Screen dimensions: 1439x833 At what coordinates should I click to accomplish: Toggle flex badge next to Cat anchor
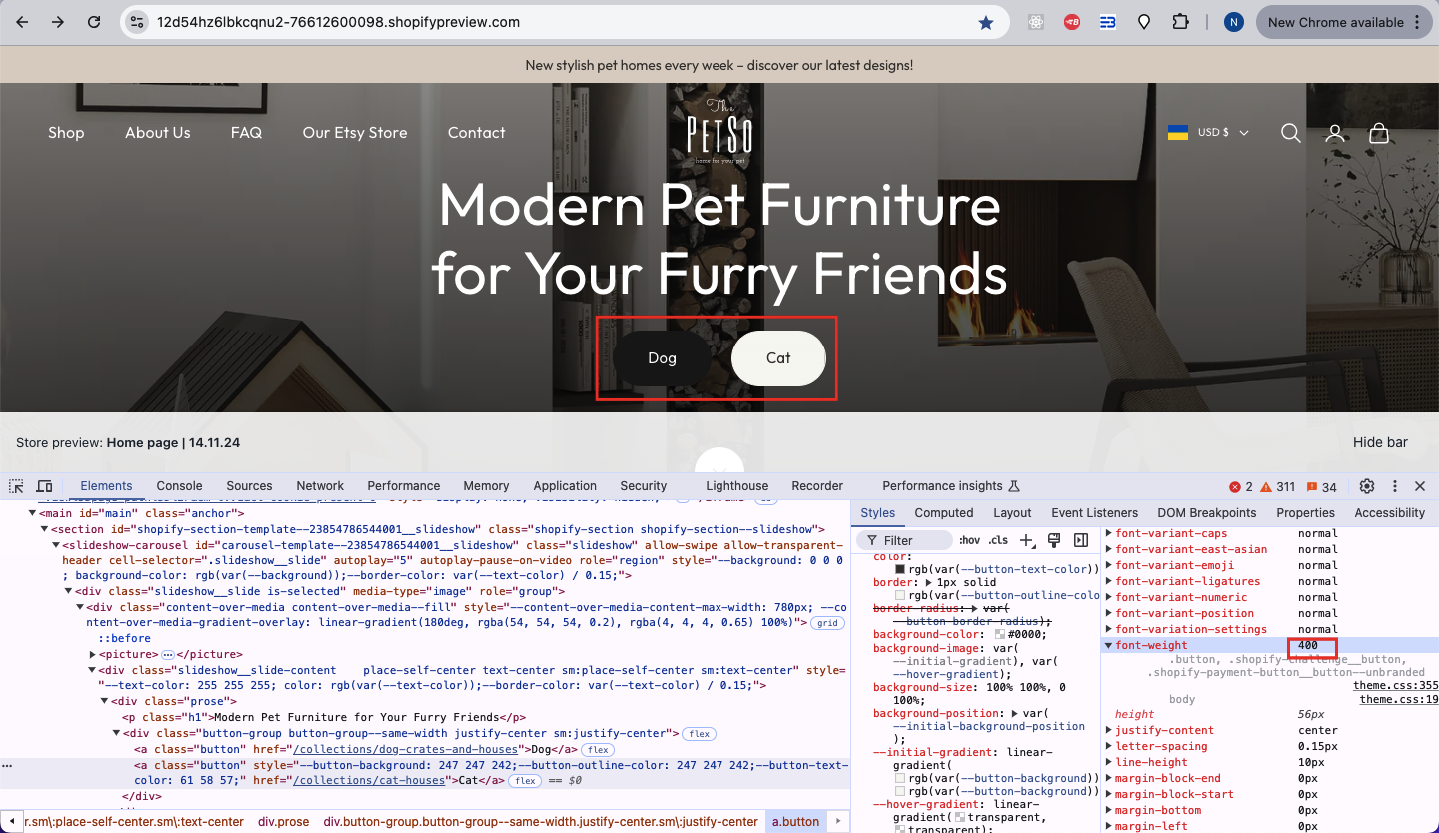[526, 781]
